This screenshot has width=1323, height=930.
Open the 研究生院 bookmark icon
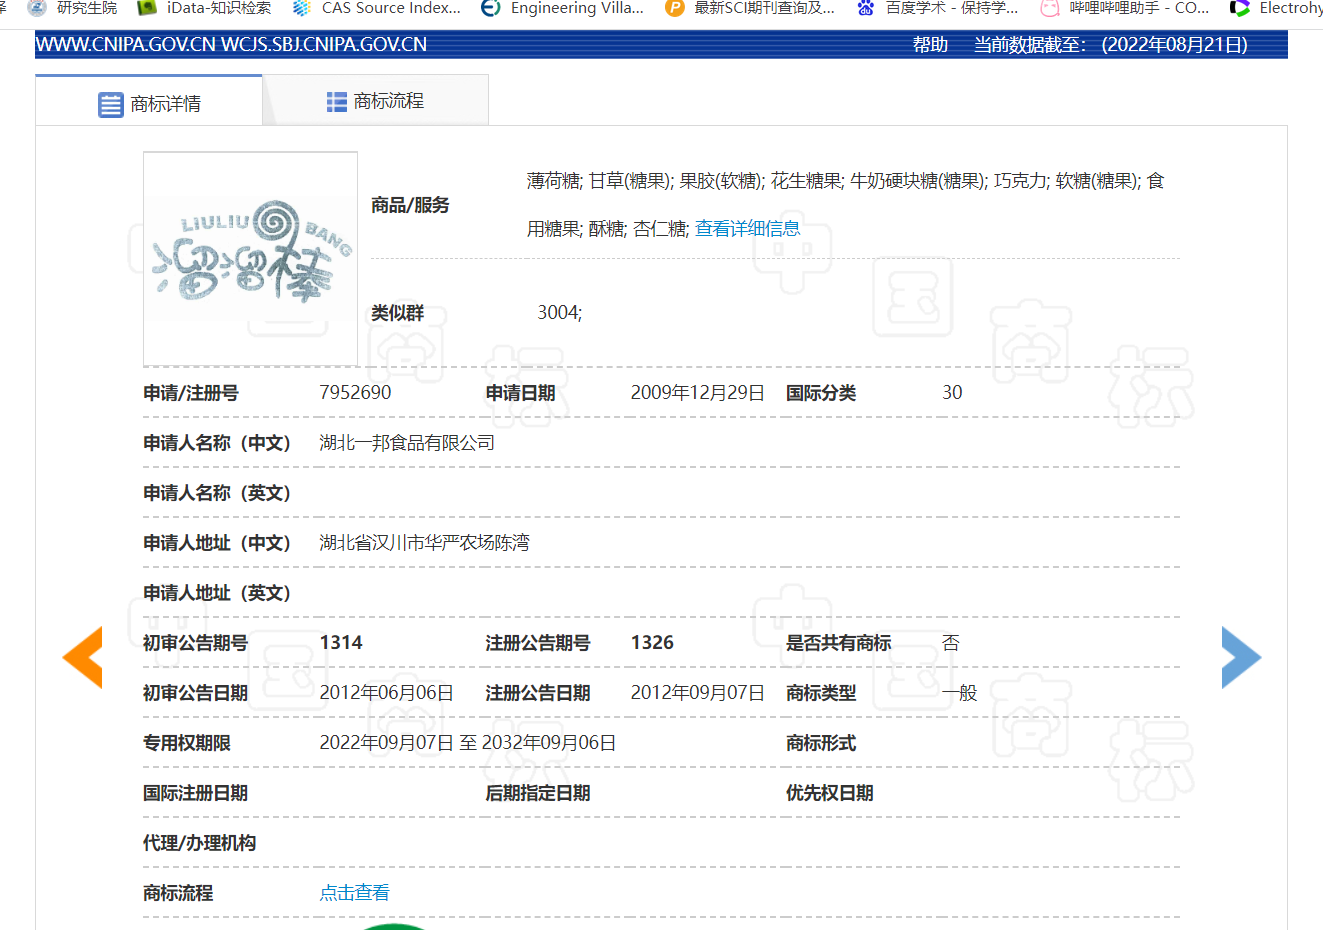pyautogui.click(x=38, y=8)
